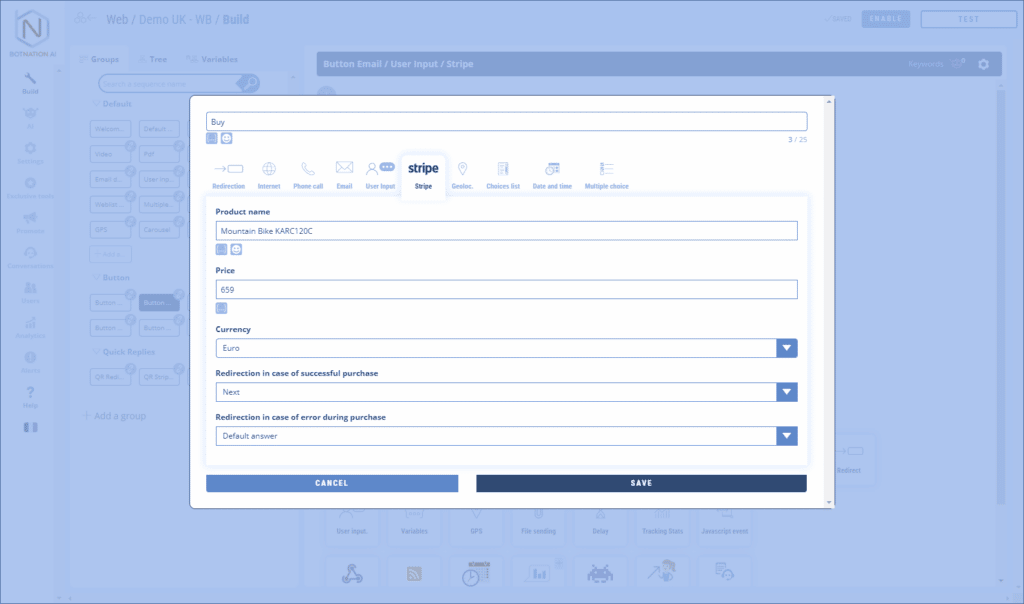This screenshot has width=1024, height=604.
Task: Click the Buy button title field
Action: pyautogui.click(x=506, y=121)
